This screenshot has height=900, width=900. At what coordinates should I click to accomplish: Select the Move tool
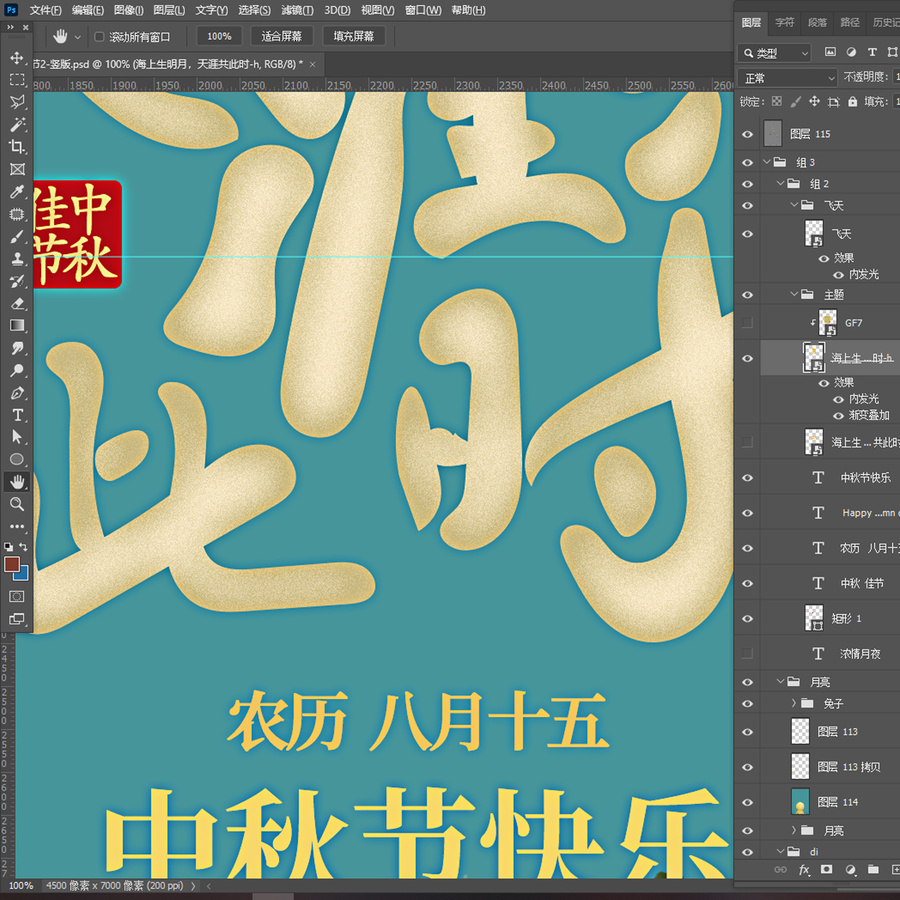17,58
